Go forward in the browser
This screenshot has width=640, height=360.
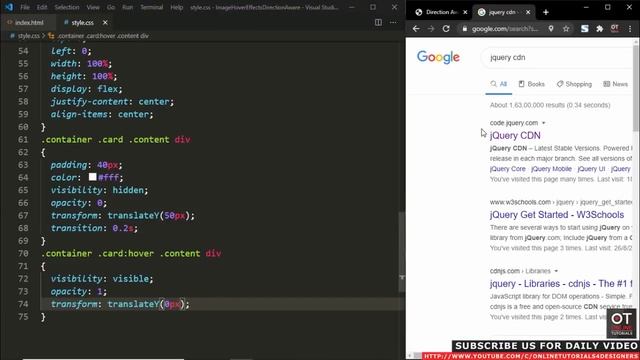click(x=431, y=29)
